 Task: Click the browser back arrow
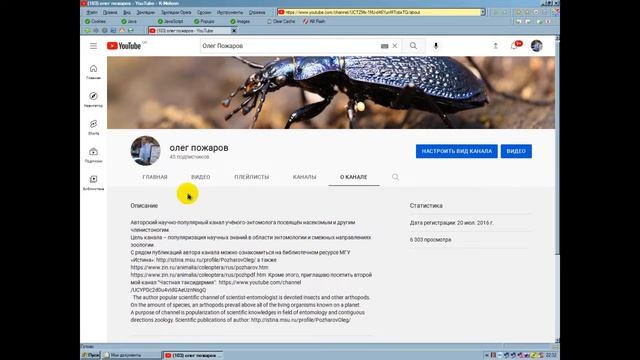[x=87, y=31]
